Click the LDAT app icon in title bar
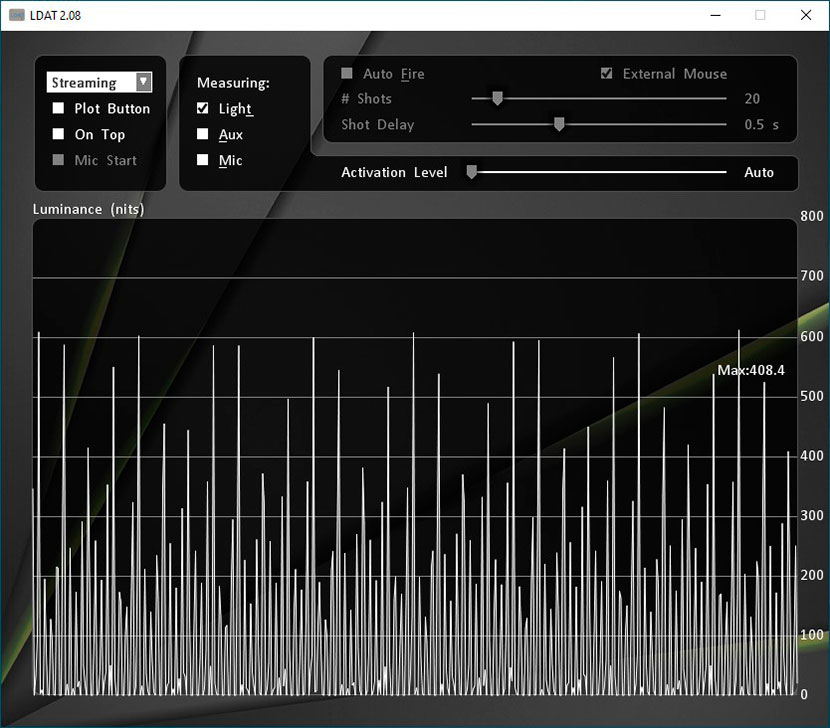Image resolution: width=830 pixels, height=728 pixels. 16,15
